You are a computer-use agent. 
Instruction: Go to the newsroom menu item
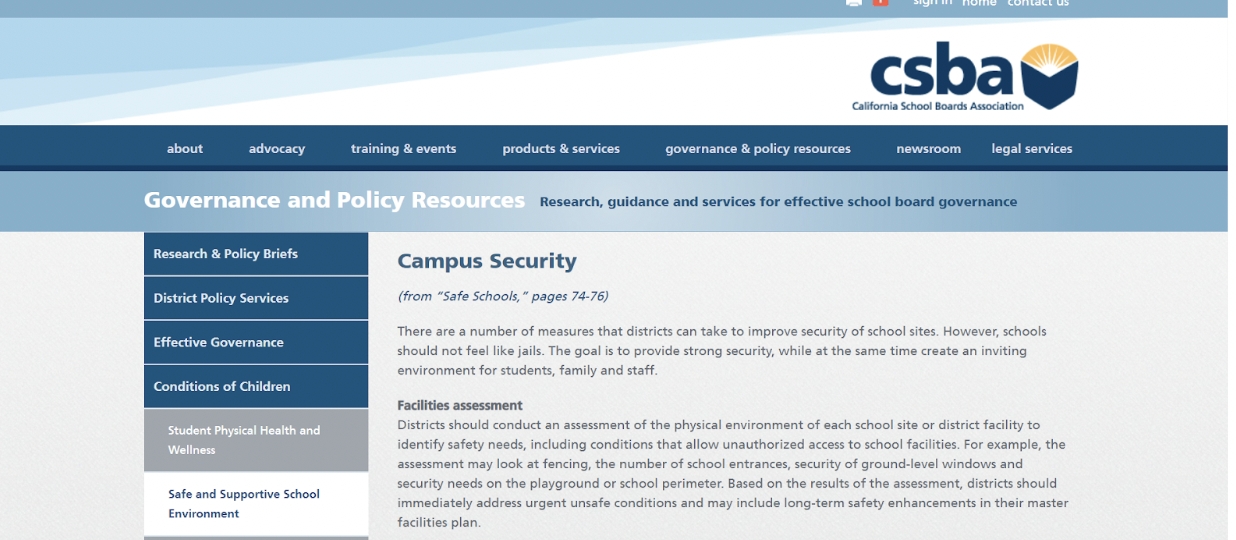[928, 148]
